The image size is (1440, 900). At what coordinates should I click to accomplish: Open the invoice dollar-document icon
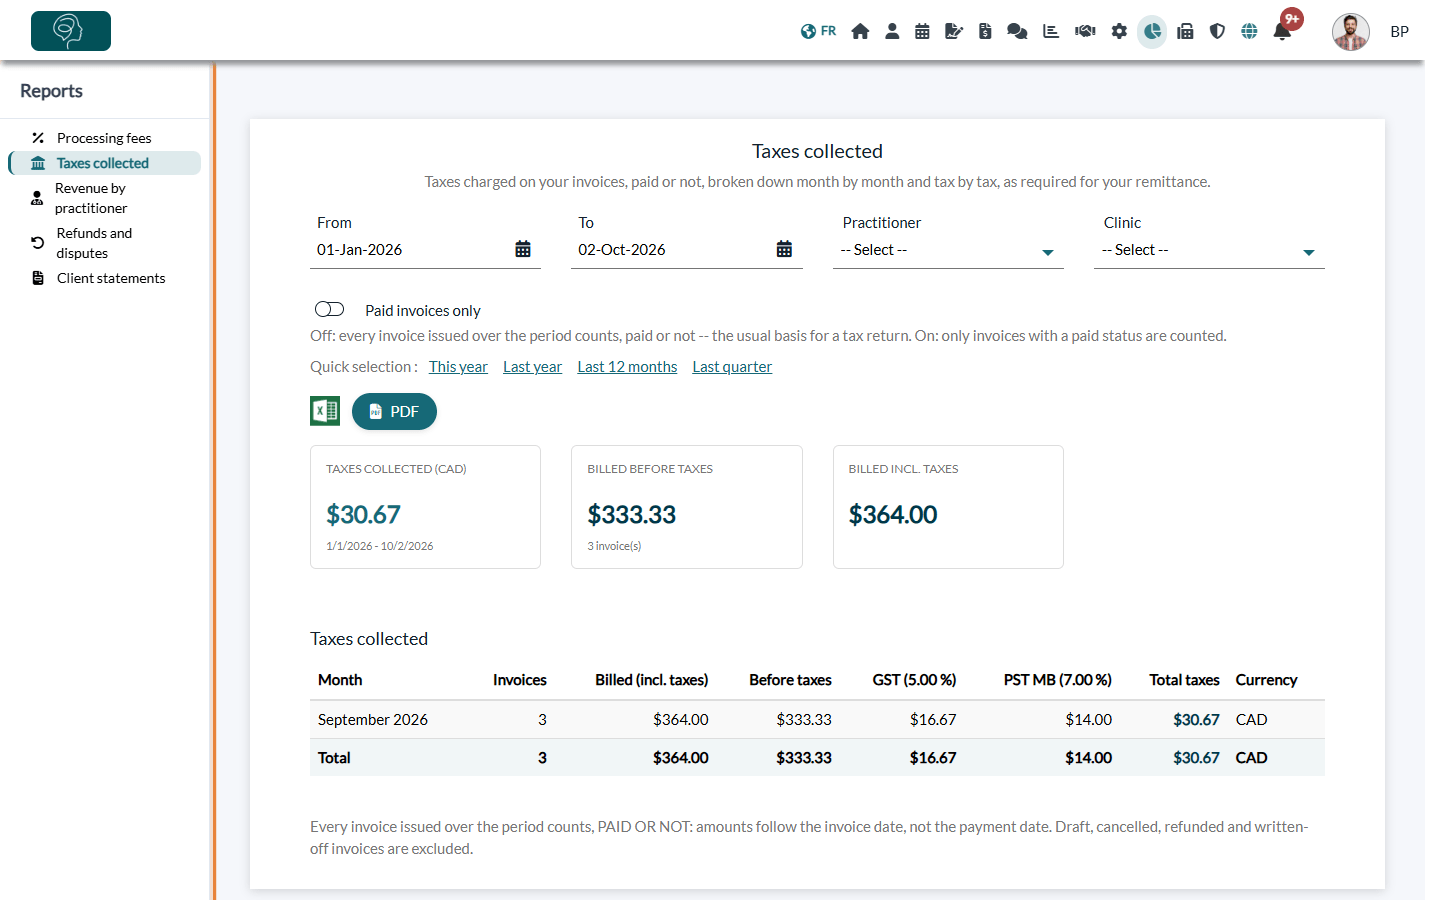point(985,31)
